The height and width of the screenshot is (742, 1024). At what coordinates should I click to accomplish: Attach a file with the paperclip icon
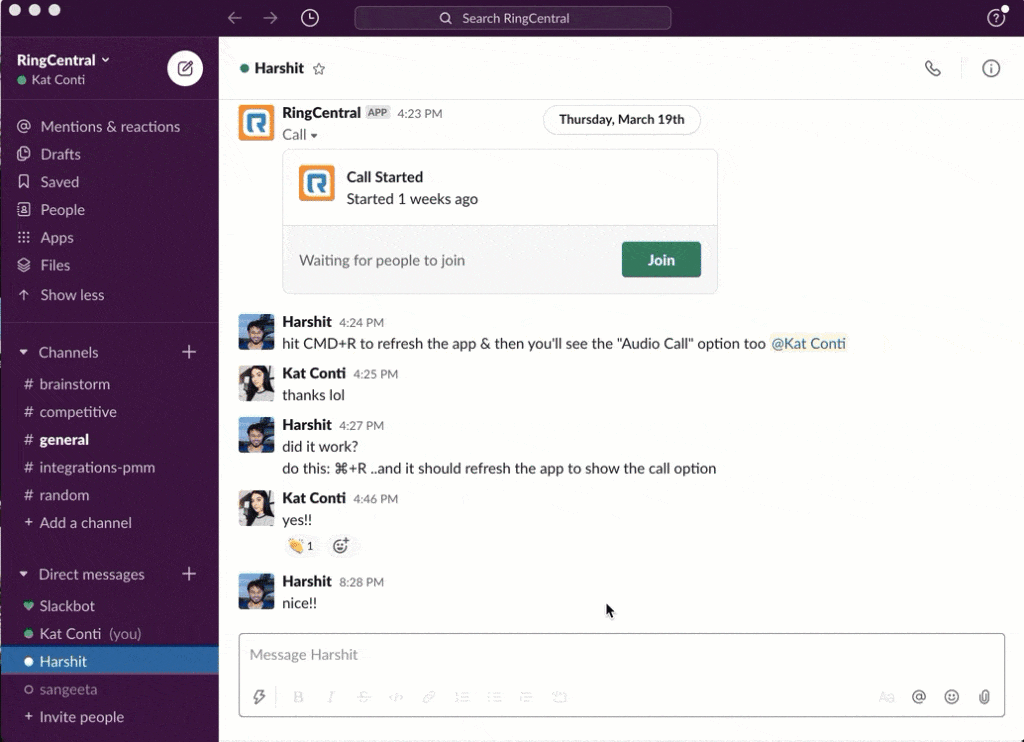(984, 697)
